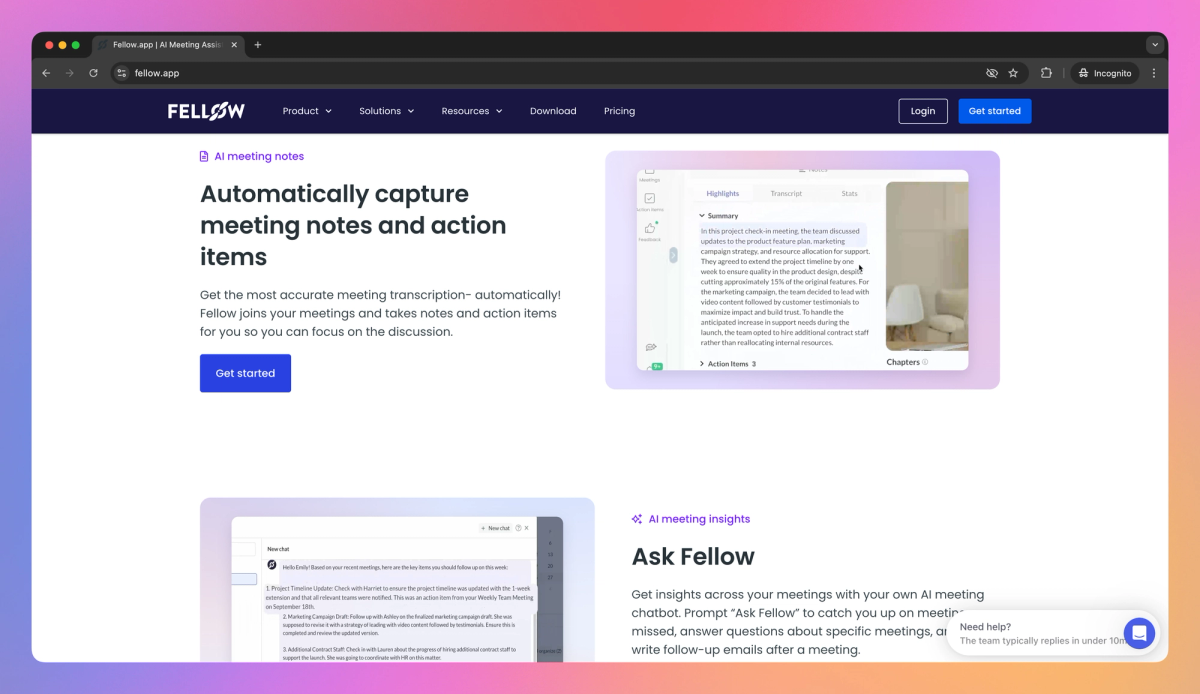
Task: Open Chrome three-dot menu
Action: pos(1154,73)
